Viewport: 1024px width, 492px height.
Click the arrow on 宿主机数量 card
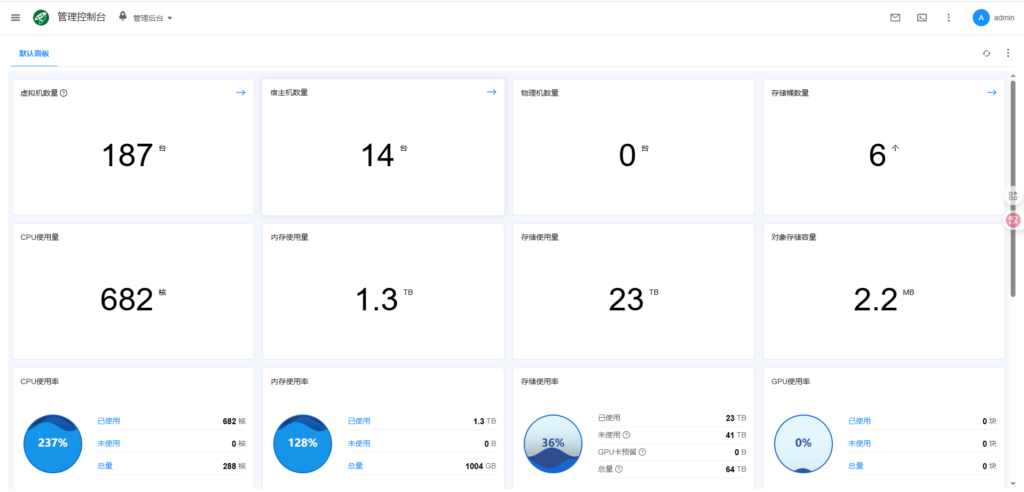click(x=491, y=92)
